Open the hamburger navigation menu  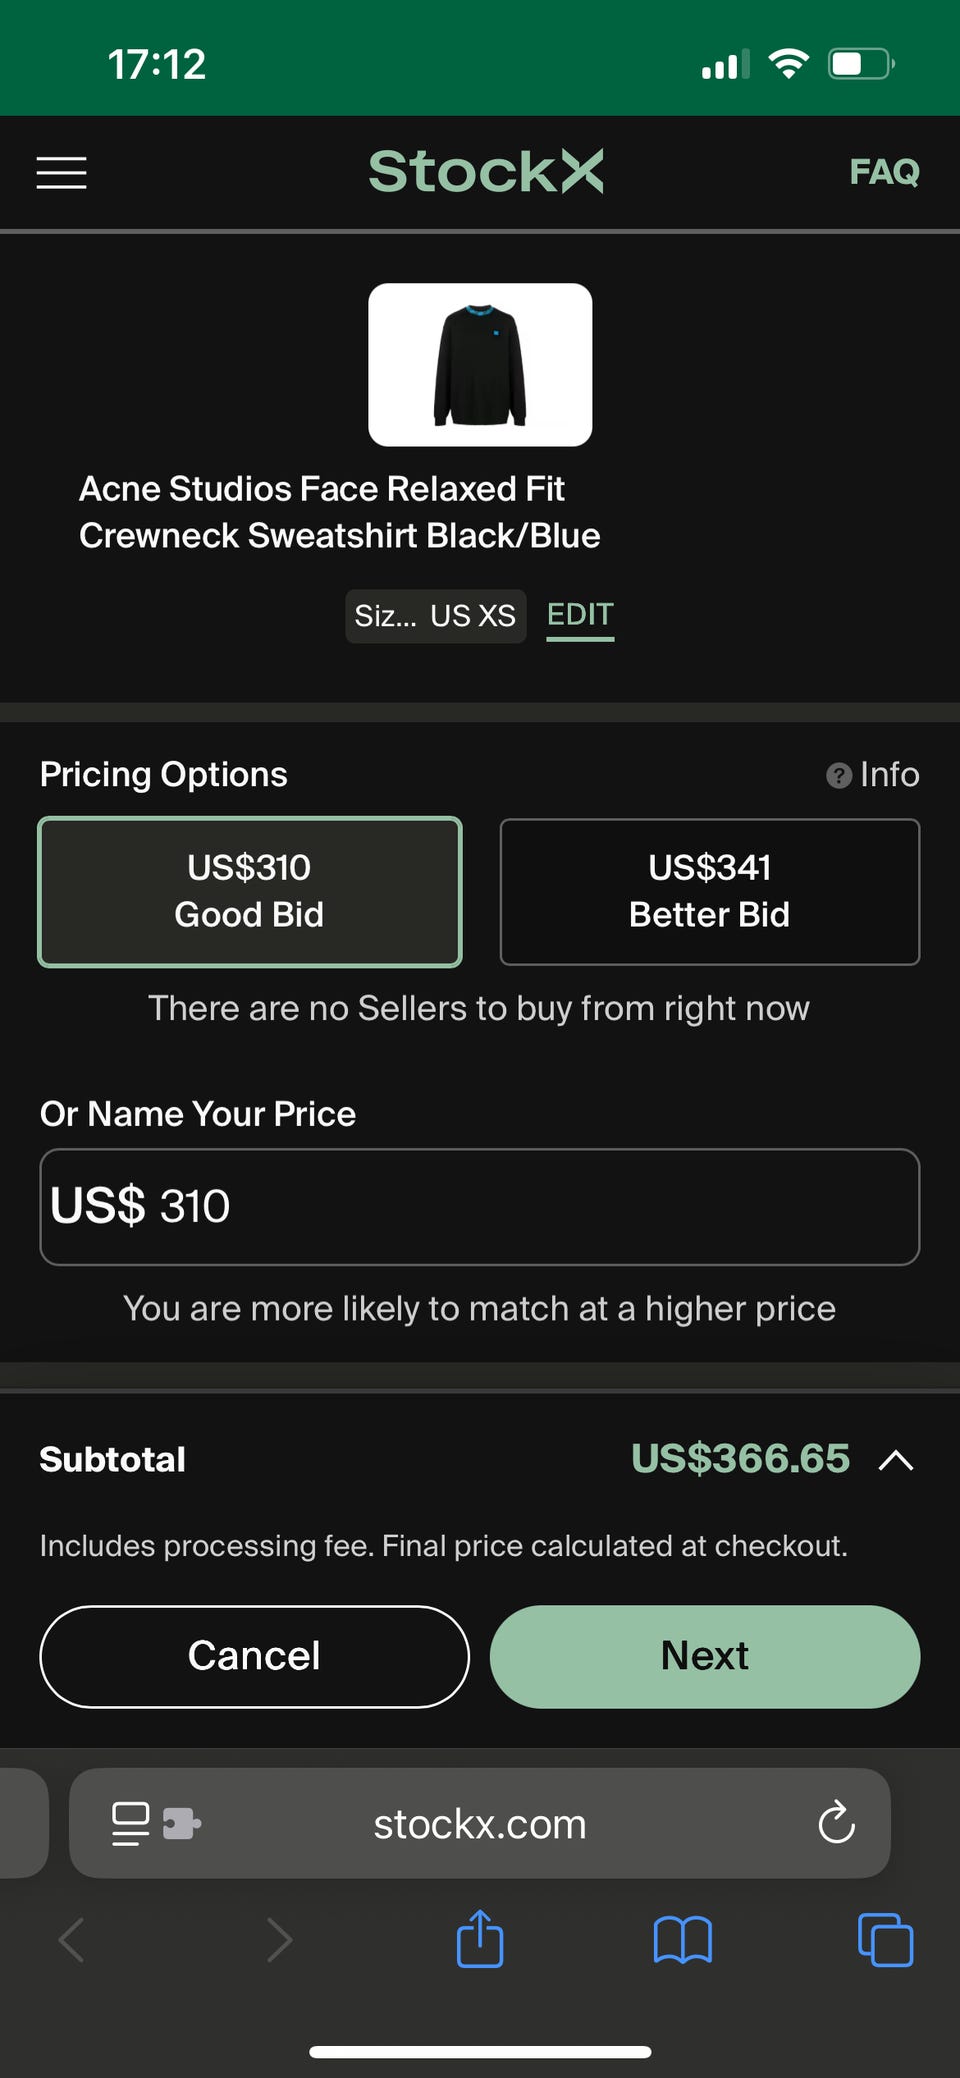coord(61,172)
